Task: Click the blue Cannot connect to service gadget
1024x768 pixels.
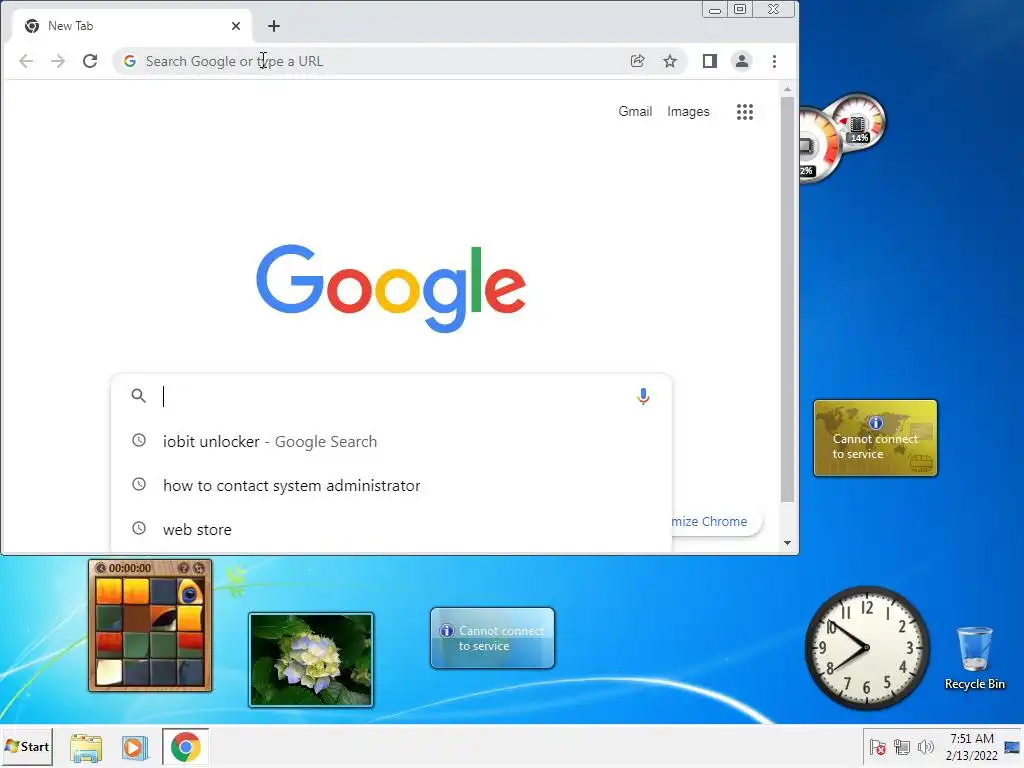Action: point(492,638)
